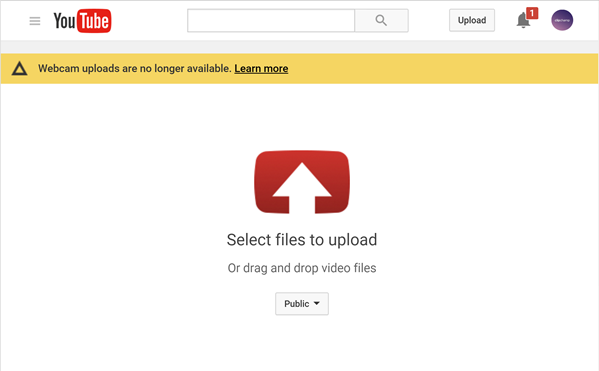
Task: Open the account avatar menu
Action: (x=562, y=20)
